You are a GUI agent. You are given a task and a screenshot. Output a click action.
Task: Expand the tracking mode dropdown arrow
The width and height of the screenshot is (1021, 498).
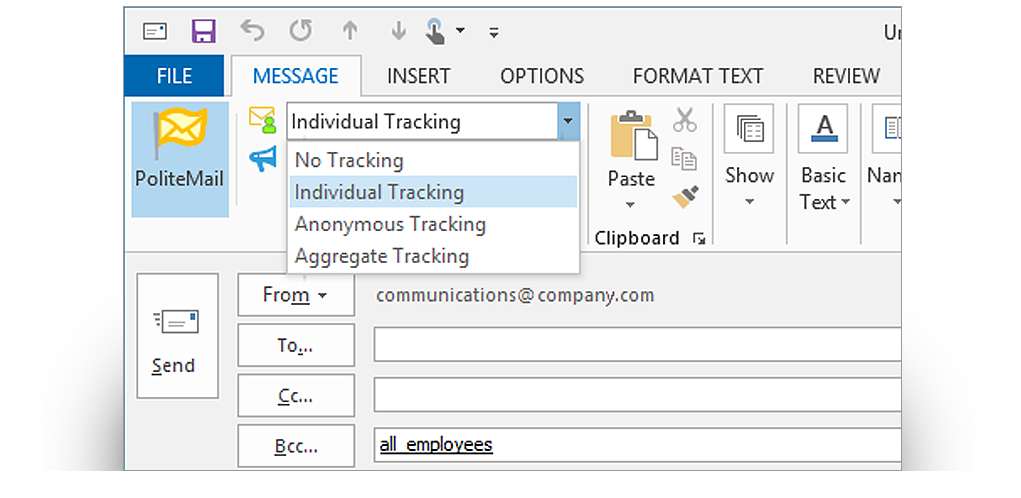click(x=568, y=122)
